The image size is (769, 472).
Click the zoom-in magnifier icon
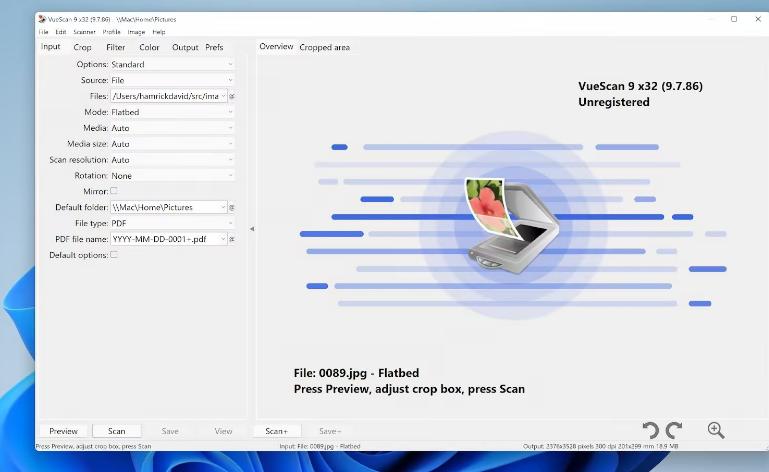[x=716, y=430]
